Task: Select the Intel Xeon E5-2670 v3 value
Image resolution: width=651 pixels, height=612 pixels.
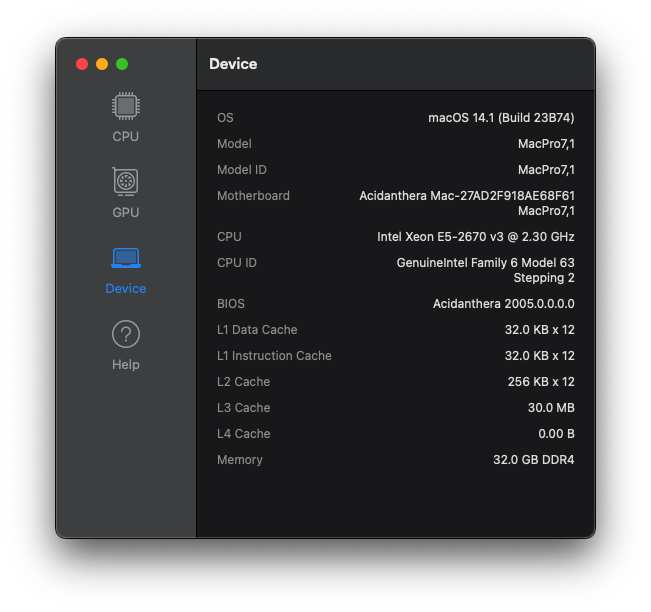Action: (x=475, y=237)
